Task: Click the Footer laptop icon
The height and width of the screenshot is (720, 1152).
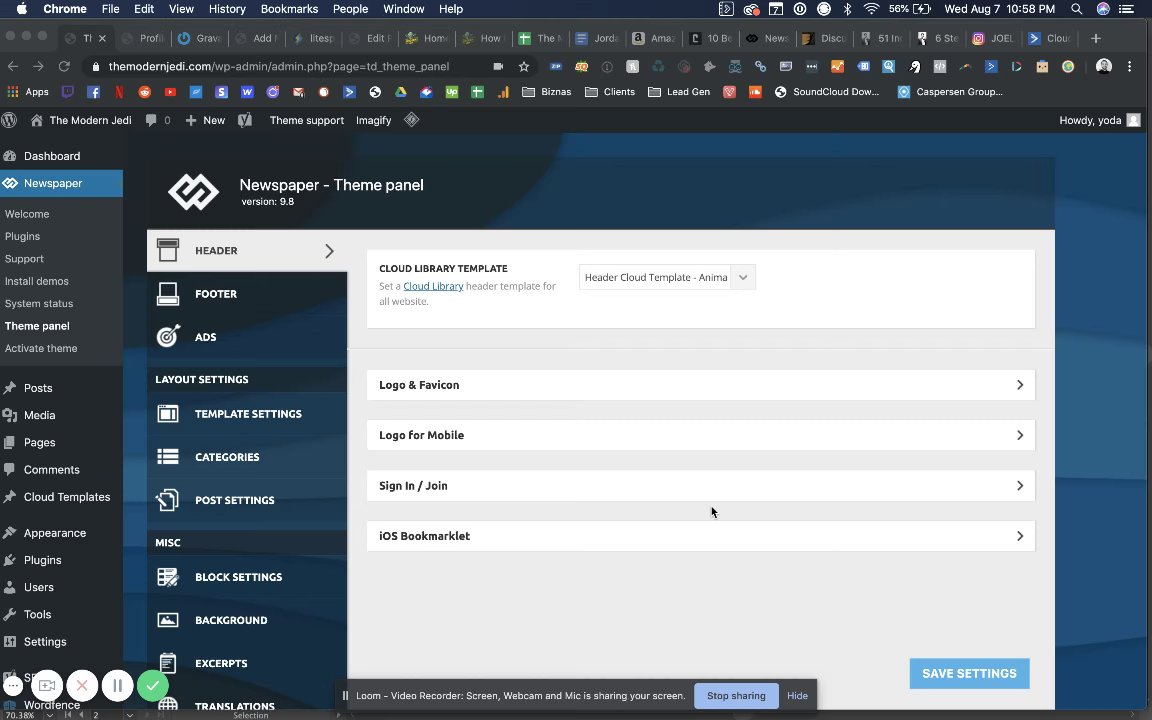Action: click(168, 294)
